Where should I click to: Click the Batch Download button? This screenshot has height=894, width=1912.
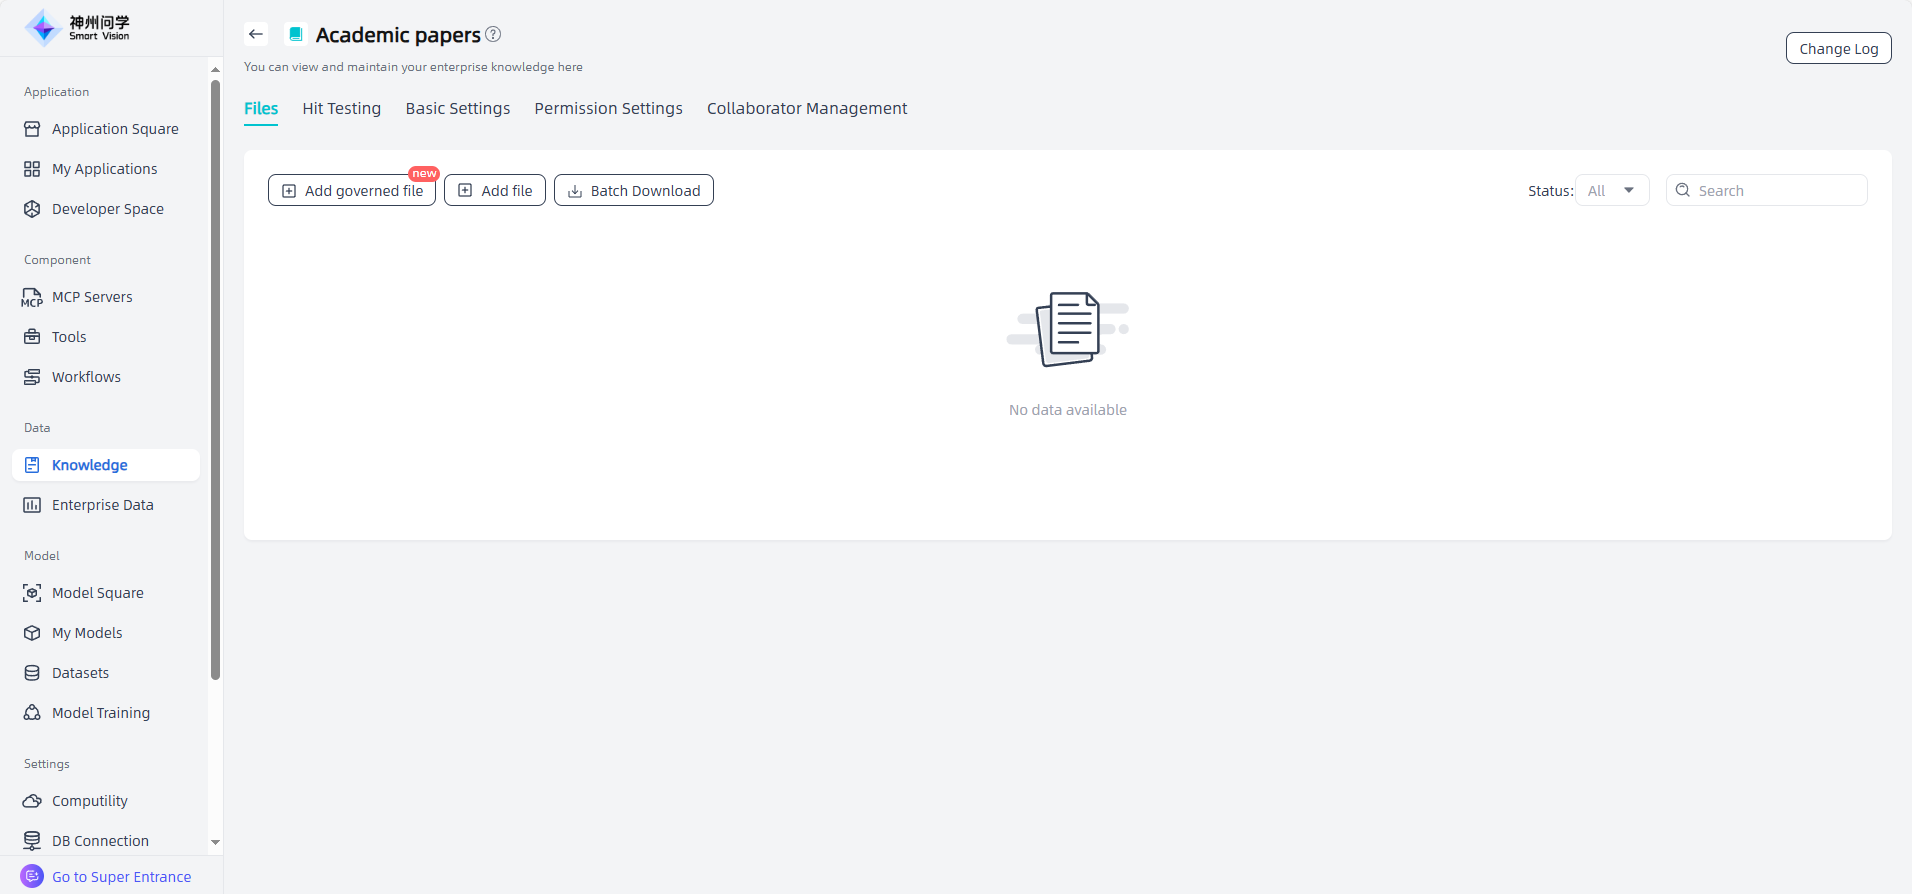633,190
